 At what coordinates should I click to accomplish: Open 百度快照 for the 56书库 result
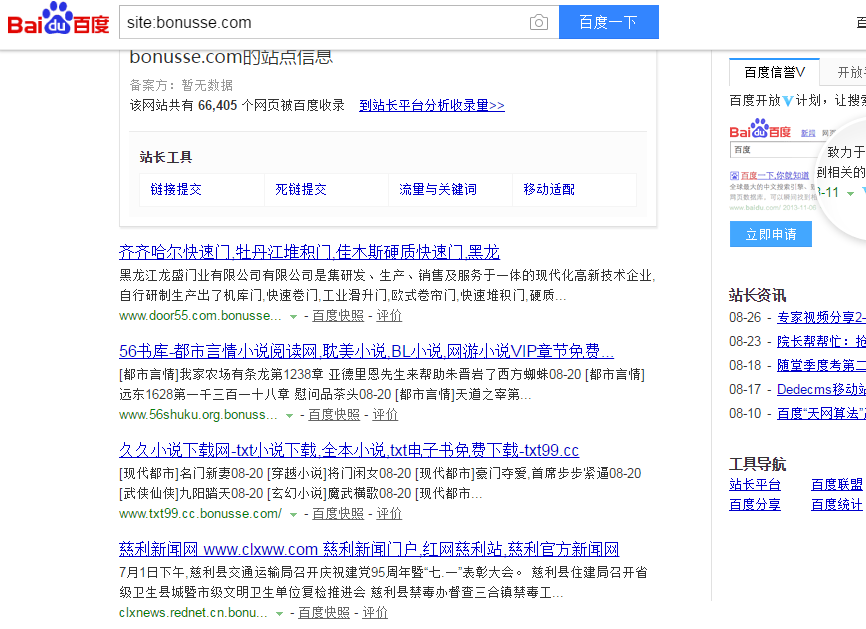[334, 415]
